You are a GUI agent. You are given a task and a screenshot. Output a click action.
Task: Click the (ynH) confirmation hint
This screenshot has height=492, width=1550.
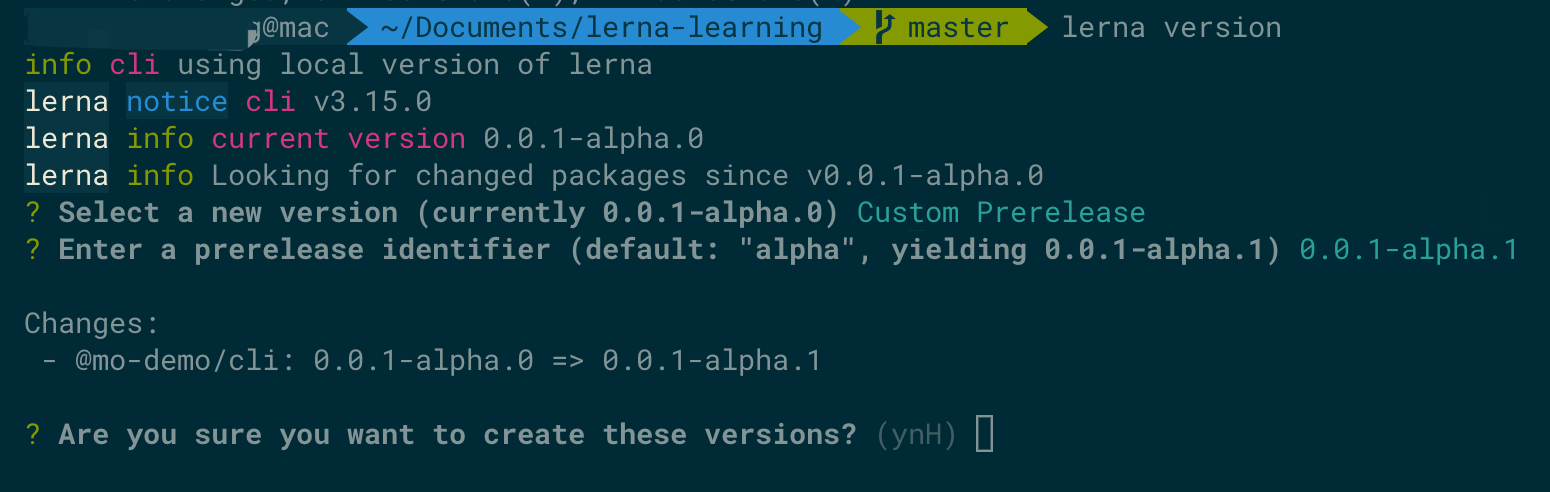click(916, 435)
